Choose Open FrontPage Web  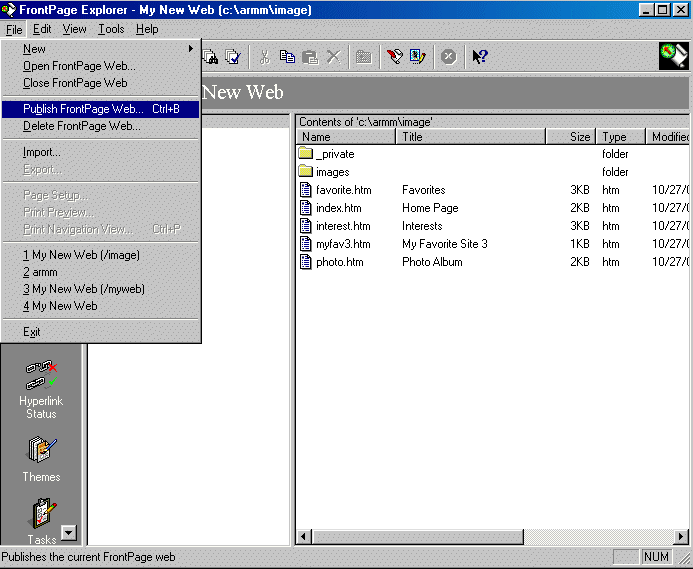tap(101, 66)
